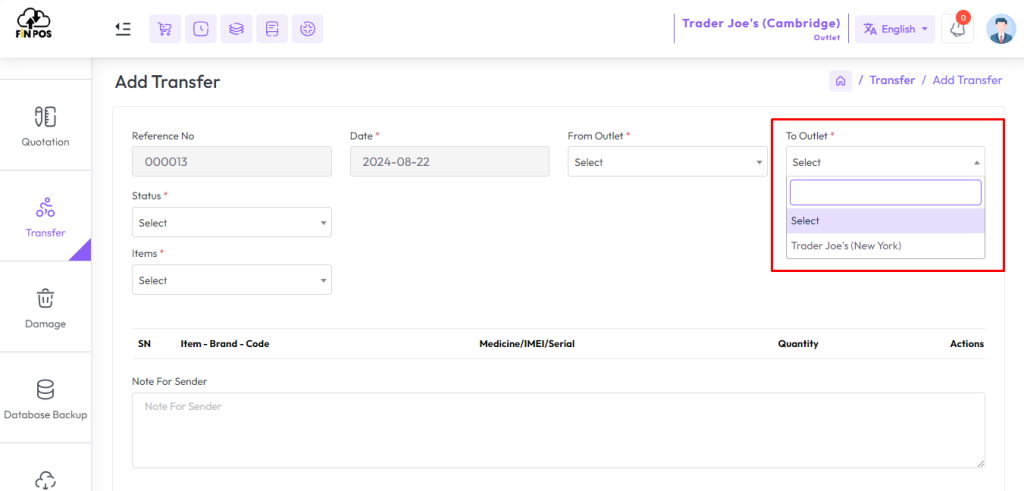Viewport: 1024px width, 491px height.
Task: Choose Trader Joe's (New York) outlet option
Action: [886, 246]
